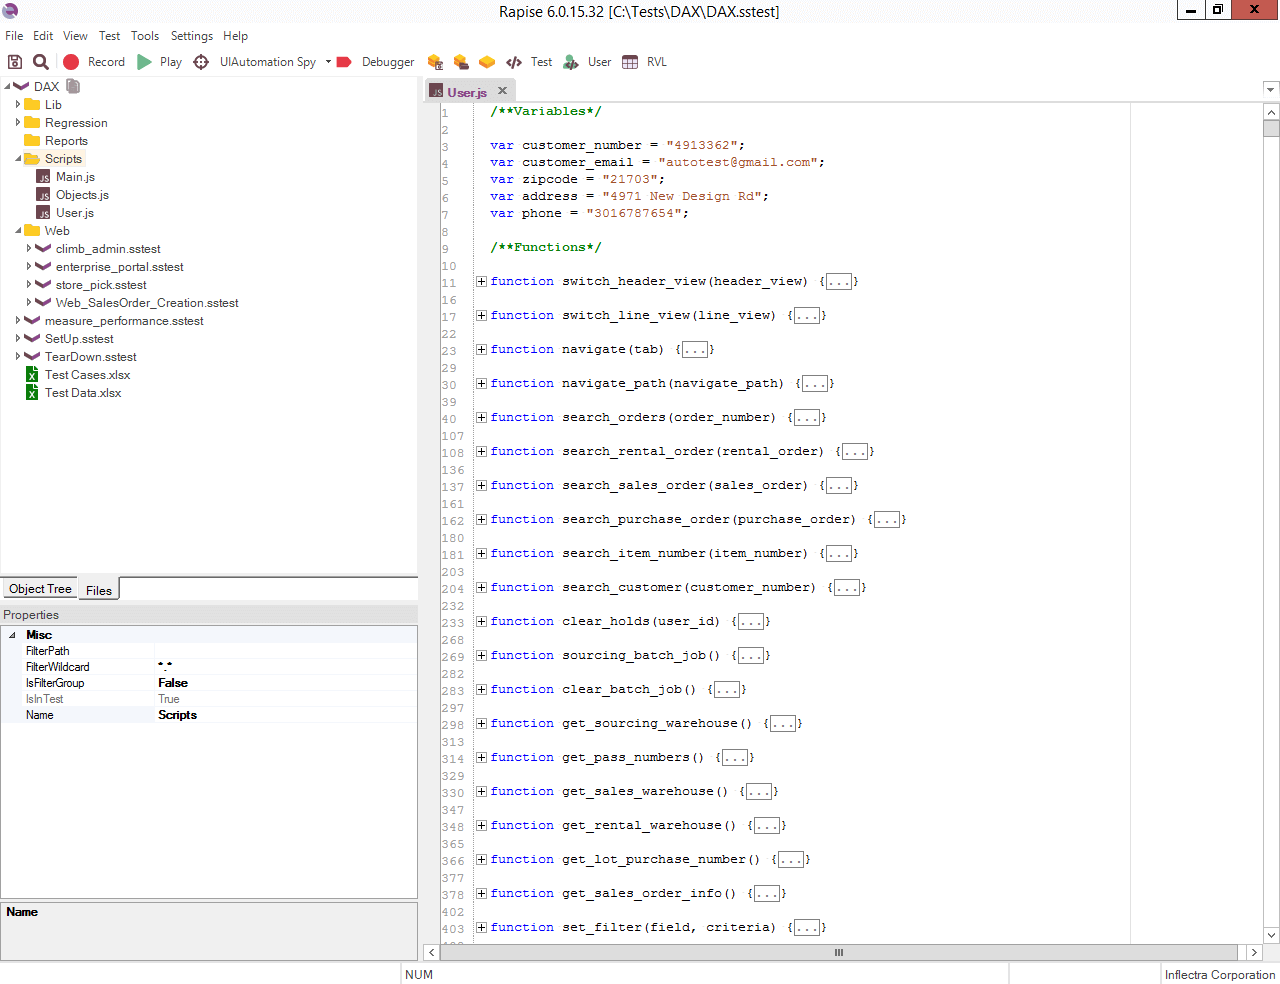The height and width of the screenshot is (984, 1280).
Task: Open UIAutomation Spy crosshair icon
Action: [x=201, y=62]
